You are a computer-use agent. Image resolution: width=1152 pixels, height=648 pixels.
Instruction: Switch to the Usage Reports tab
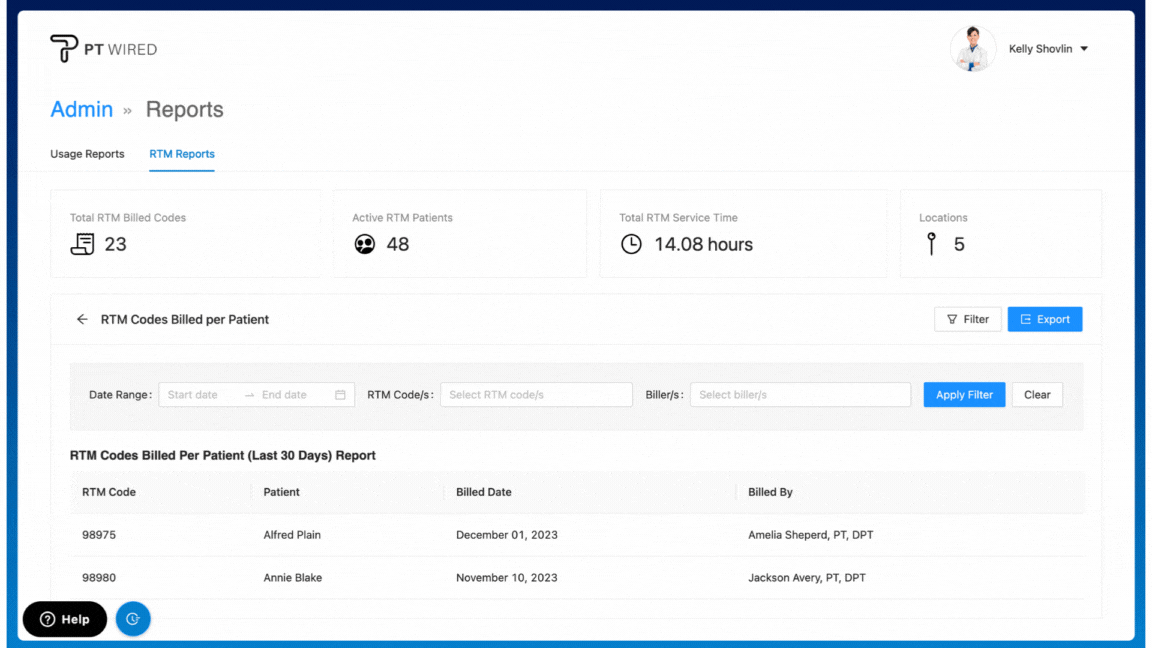click(87, 154)
